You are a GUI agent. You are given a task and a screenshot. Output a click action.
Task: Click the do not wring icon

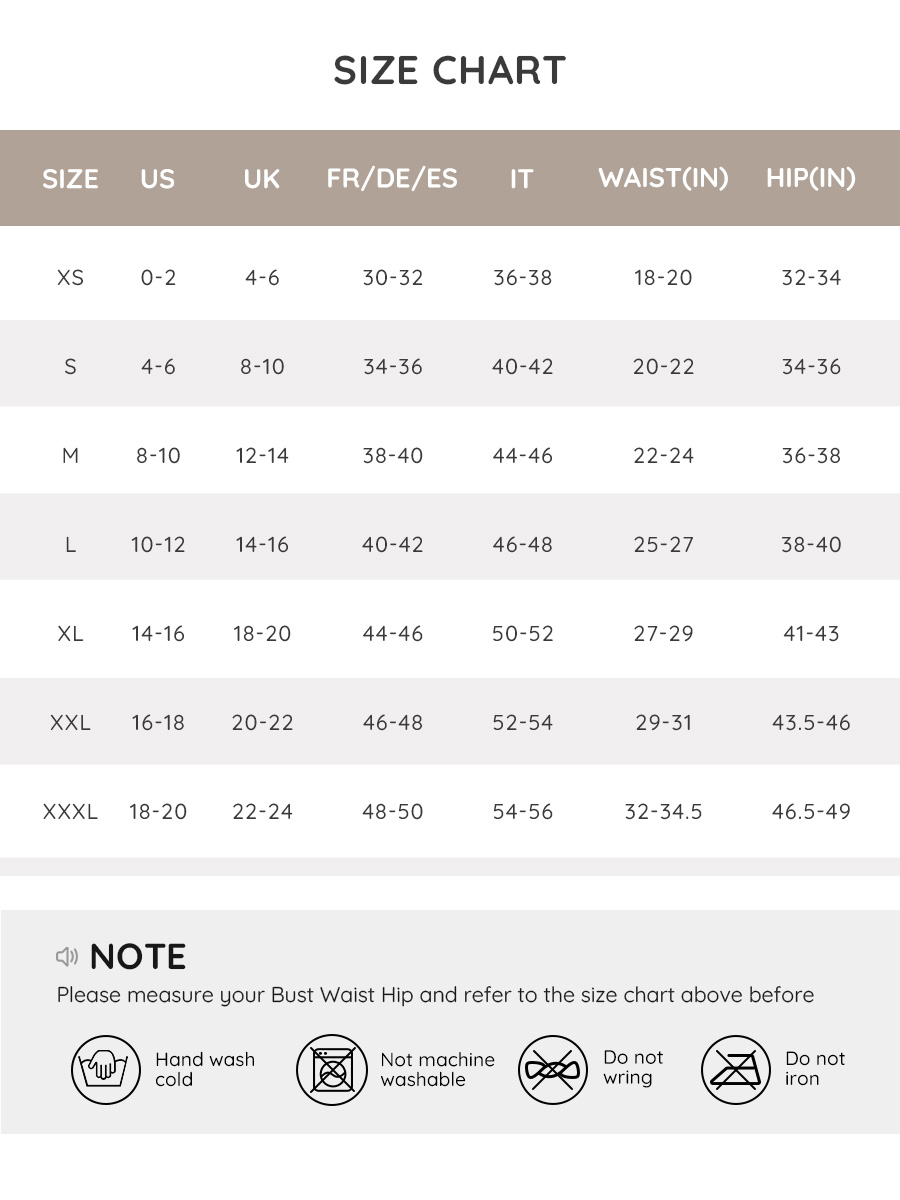[553, 1069]
